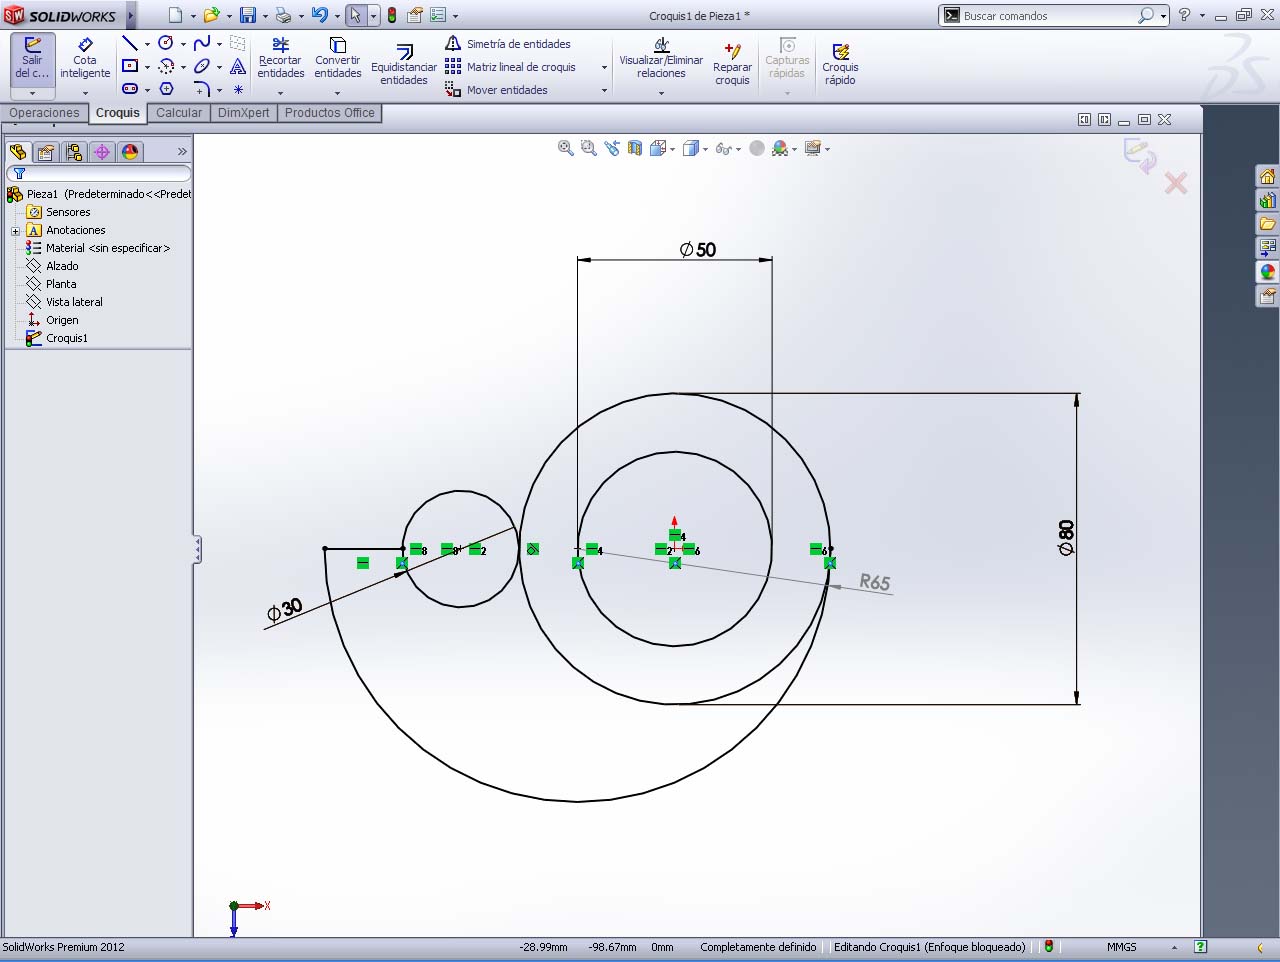Open the DisplayManager color ball tab
The height and width of the screenshot is (962, 1280).
130,152
